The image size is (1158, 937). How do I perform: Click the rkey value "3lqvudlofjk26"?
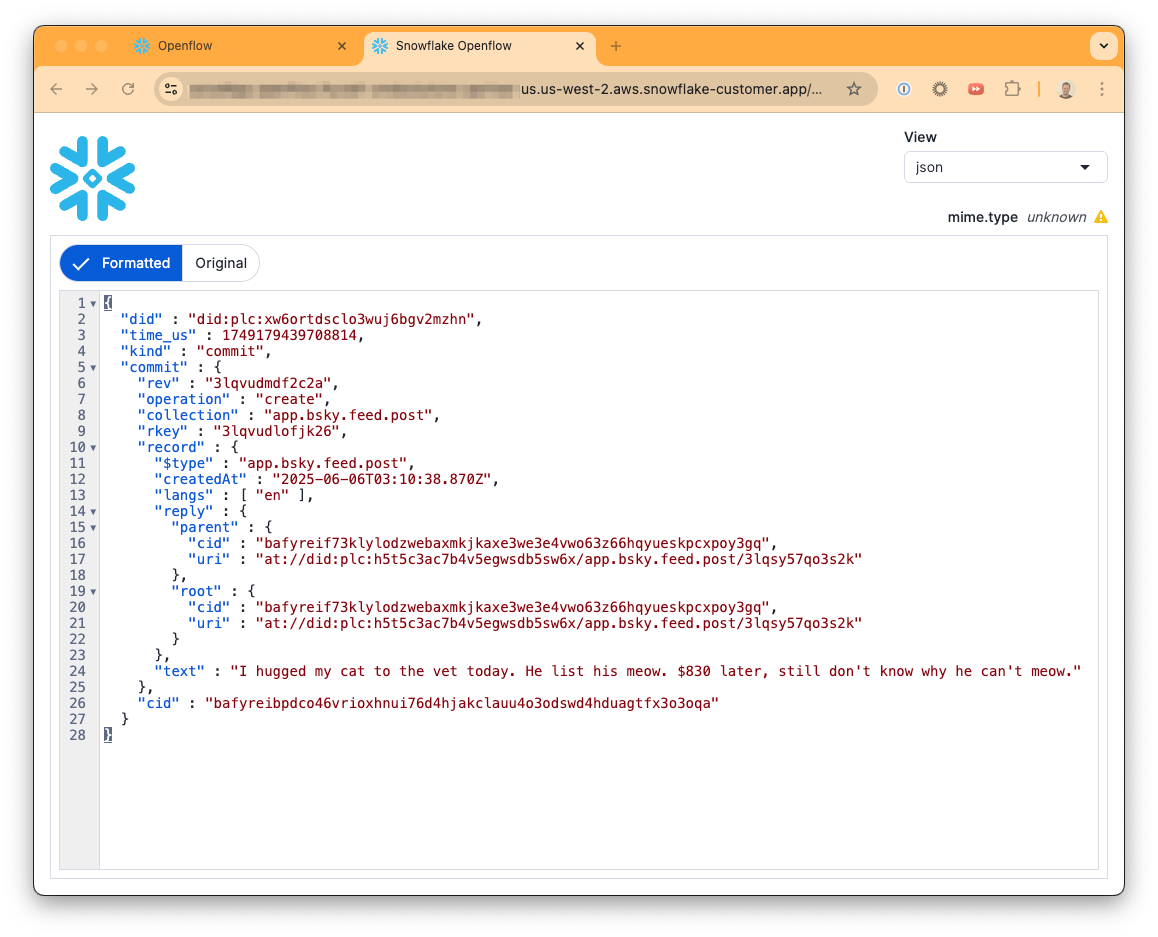pyautogui.click(x=276, y=431)
